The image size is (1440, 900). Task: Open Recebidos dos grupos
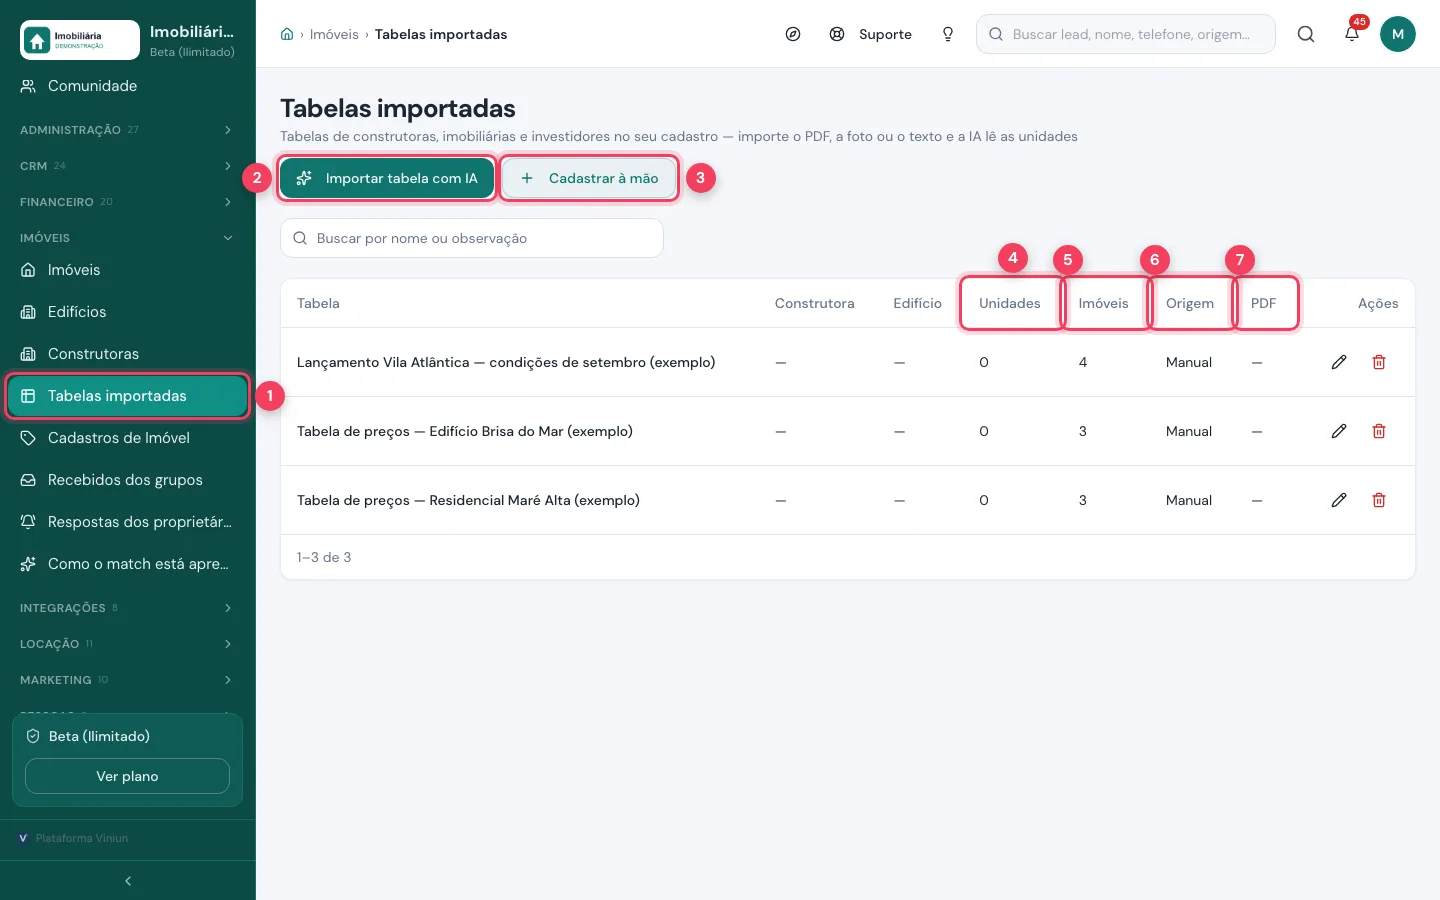tap(128, 480)
